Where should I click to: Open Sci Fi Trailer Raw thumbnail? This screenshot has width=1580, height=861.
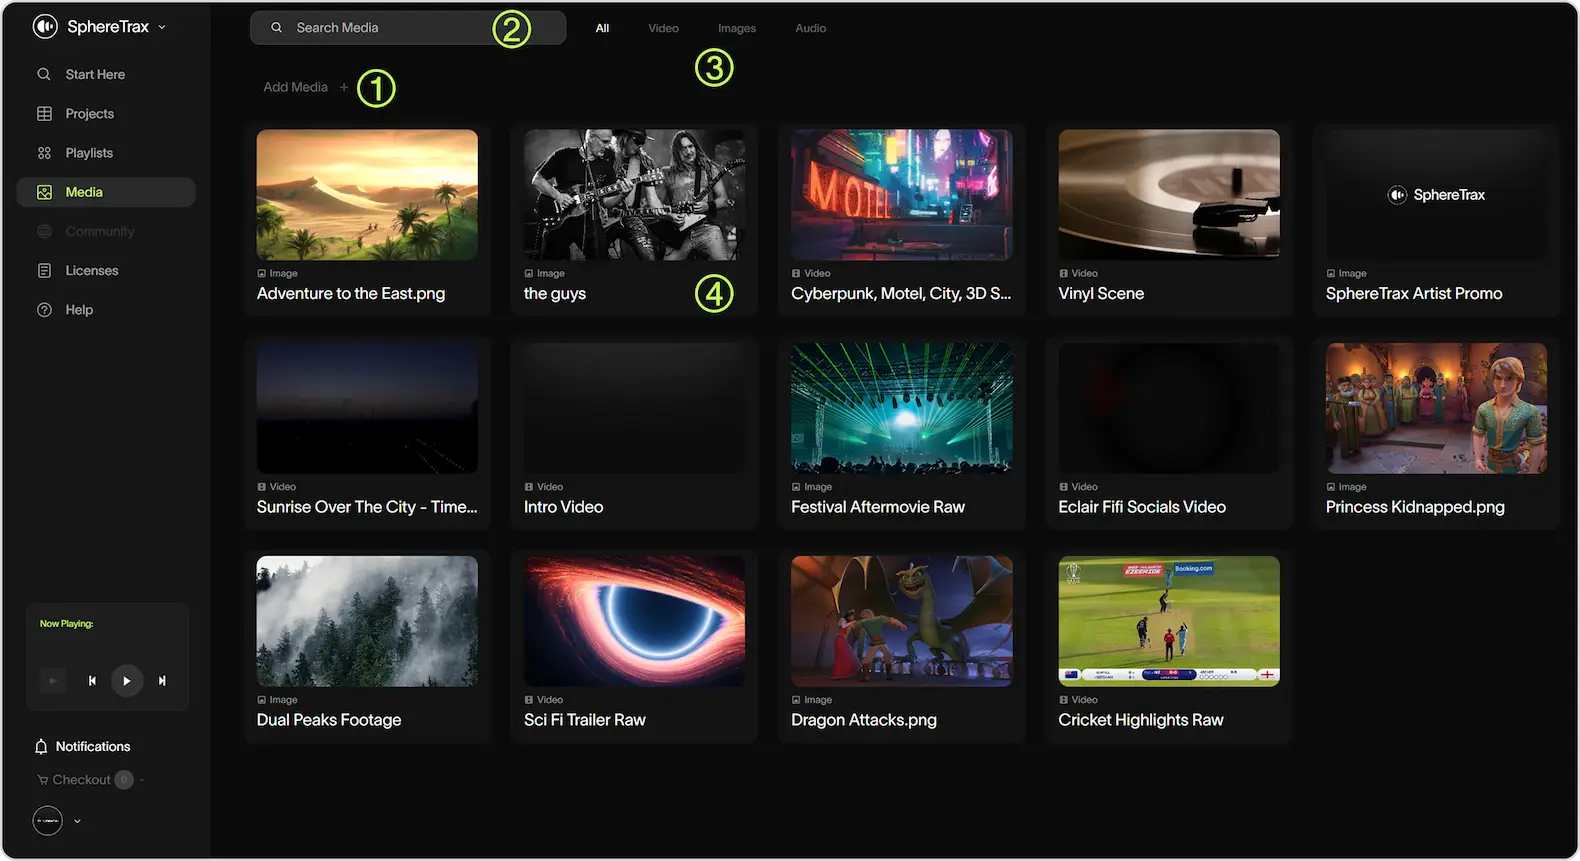(x=634, y=621)
